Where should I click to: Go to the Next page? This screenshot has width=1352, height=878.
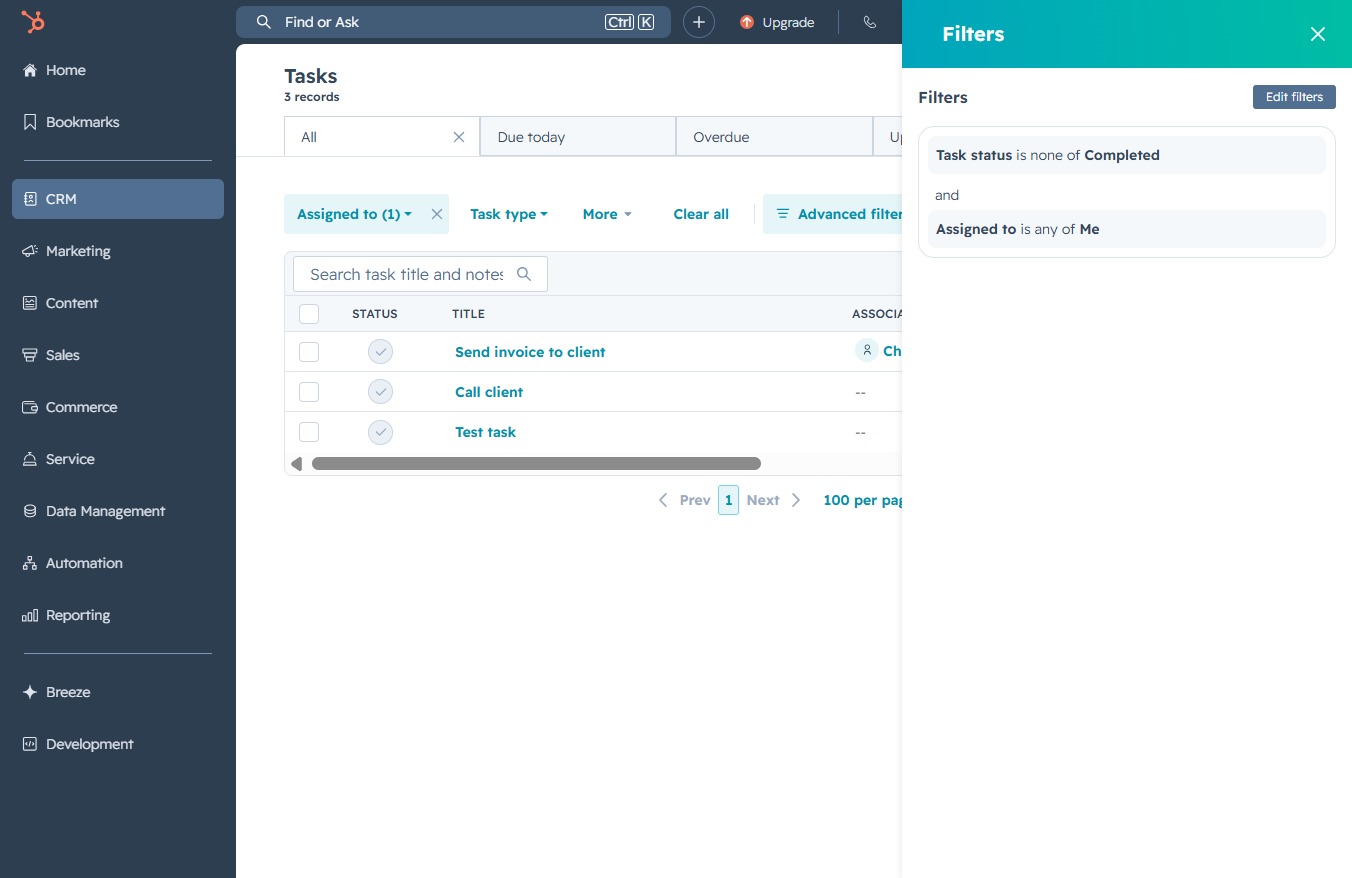click(775, 500)
